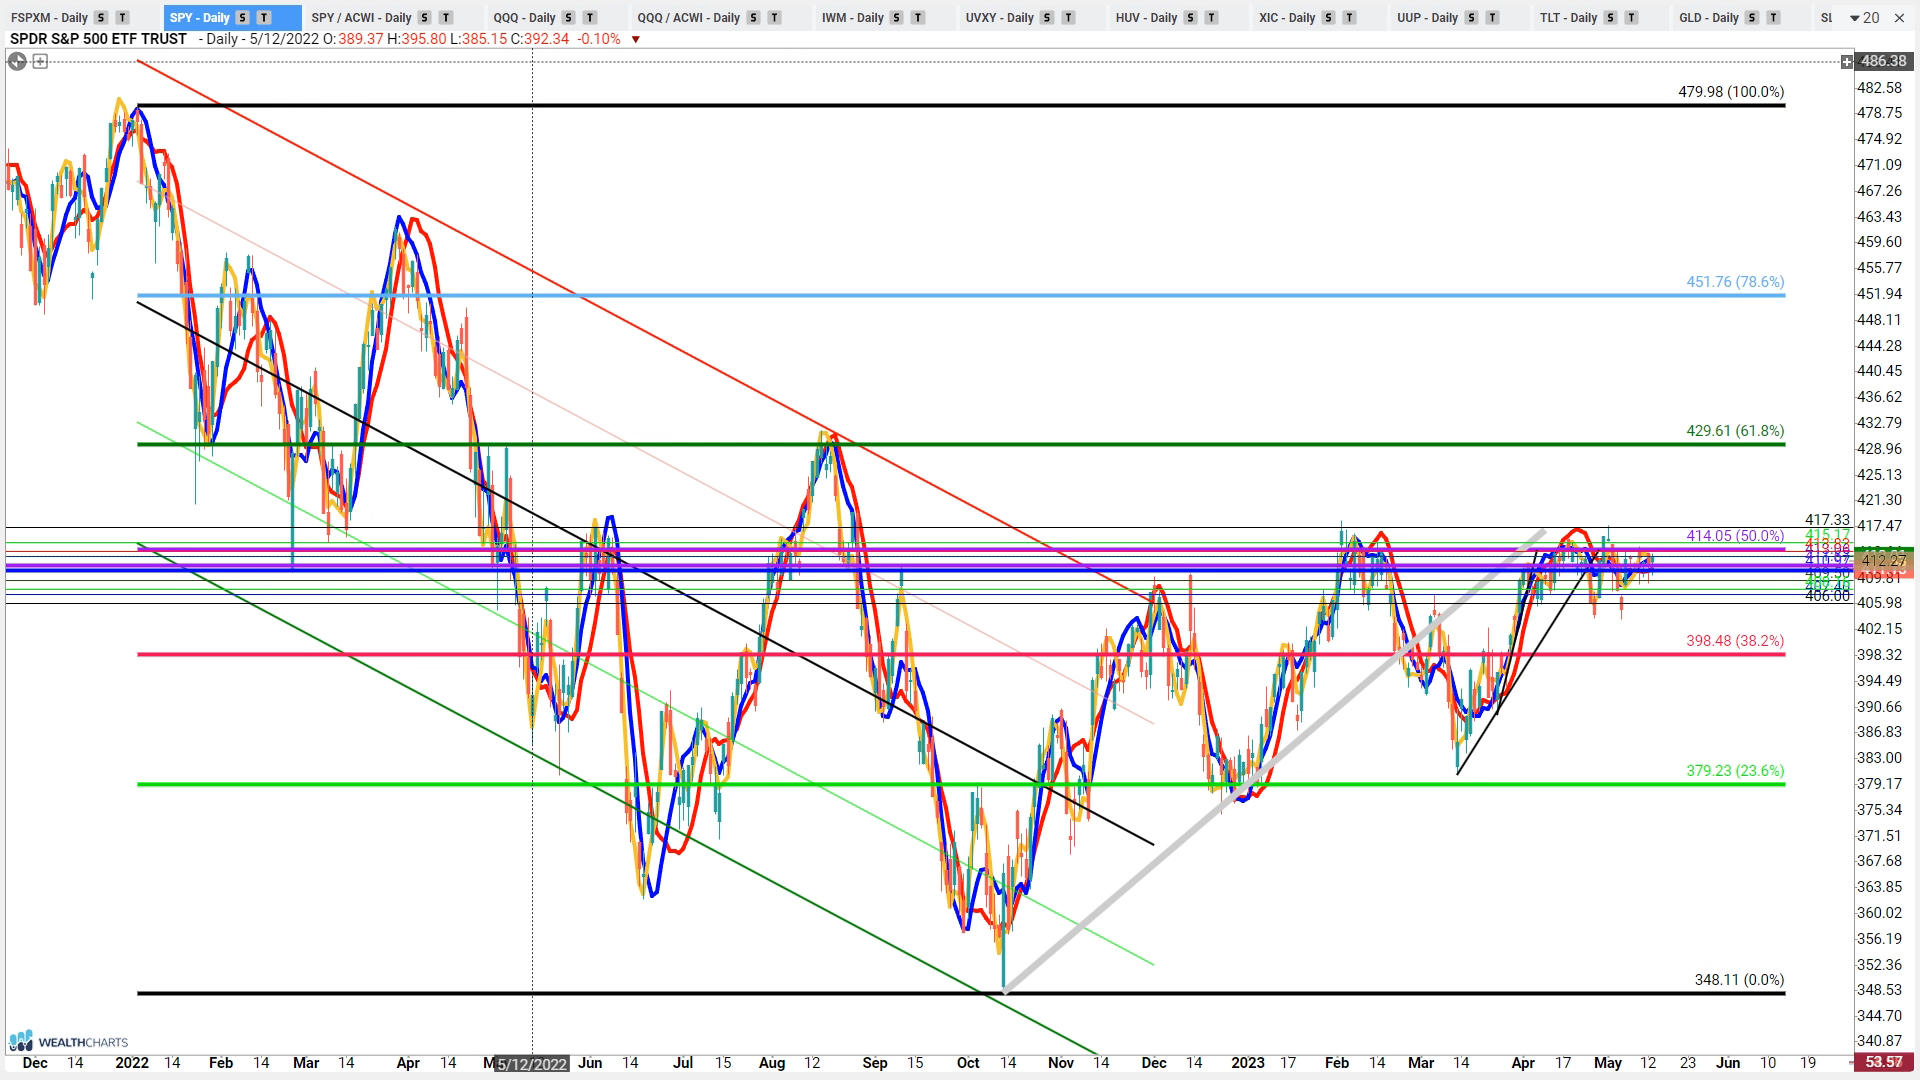This screenshot has width=1920, height=1080.
Task: Click the T icon on the FSPXM tab
Action: pyautogui.click(x=122, y=17)
